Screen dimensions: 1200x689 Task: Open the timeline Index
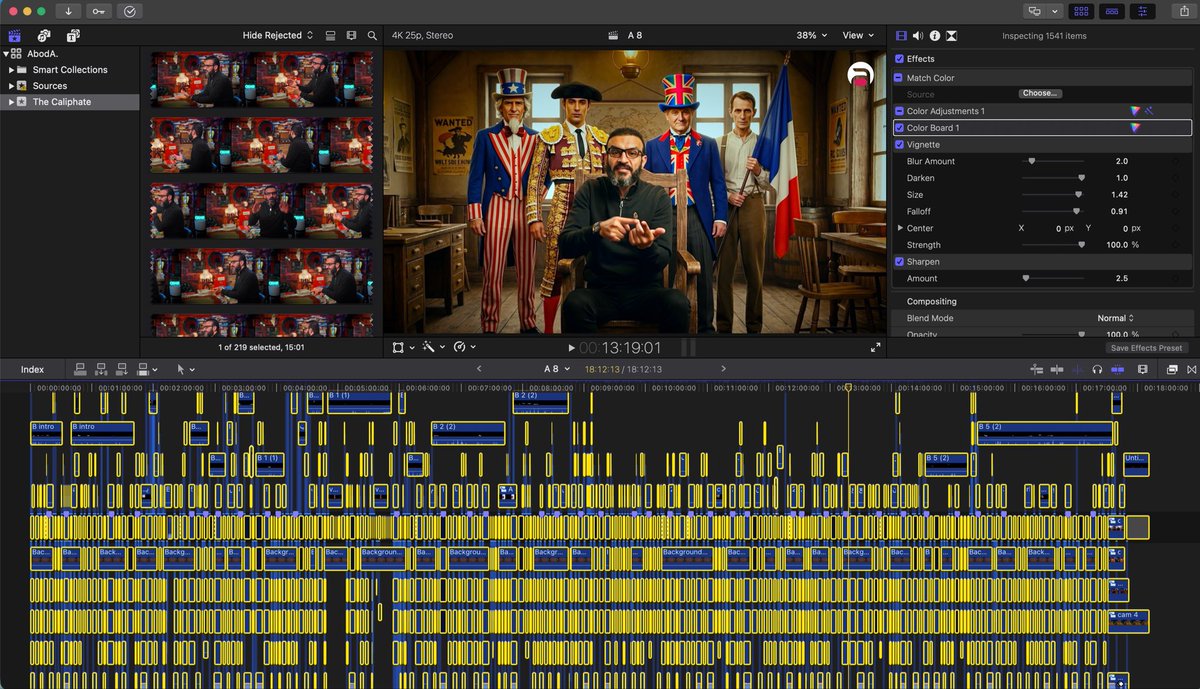coord(32,369)
